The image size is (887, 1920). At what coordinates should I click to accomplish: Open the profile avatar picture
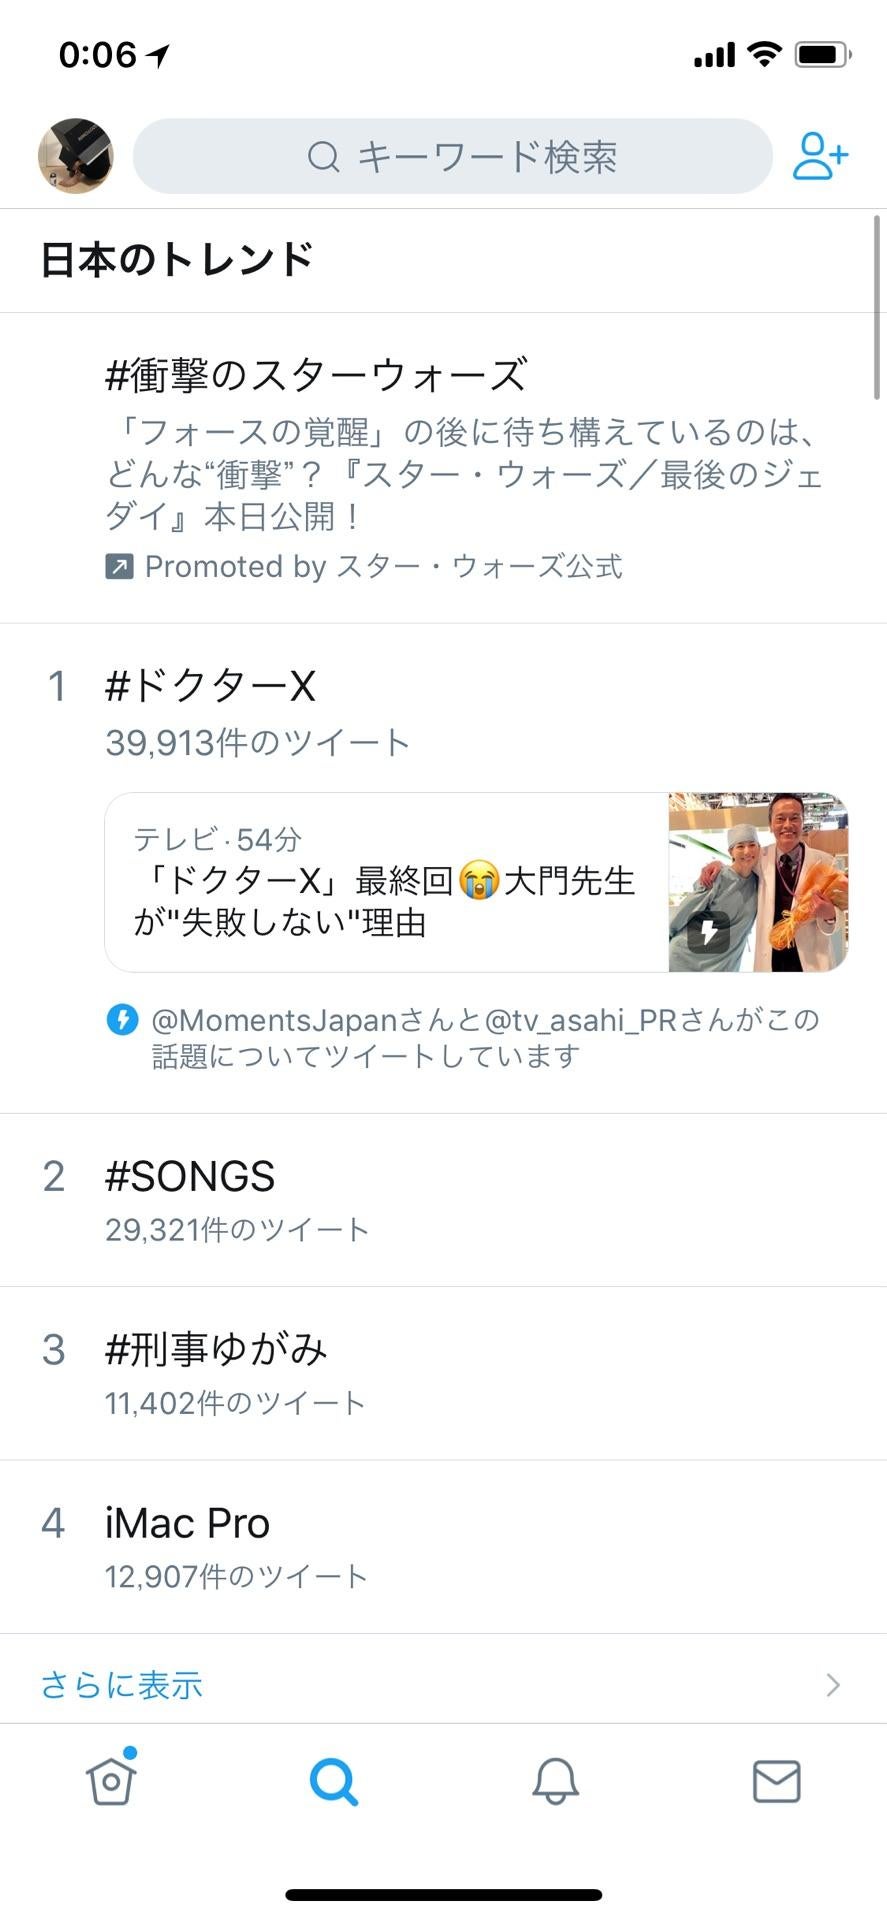coord(76,156)
